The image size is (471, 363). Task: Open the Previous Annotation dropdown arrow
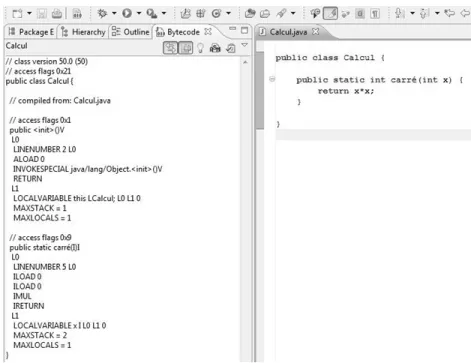437,13
